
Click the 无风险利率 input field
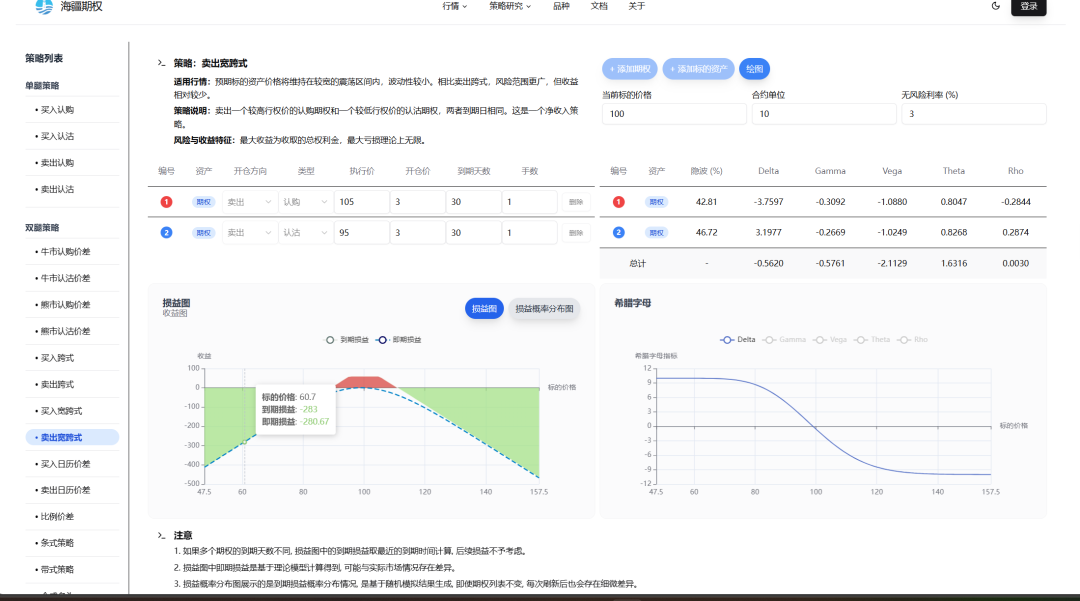pos(973,114)
